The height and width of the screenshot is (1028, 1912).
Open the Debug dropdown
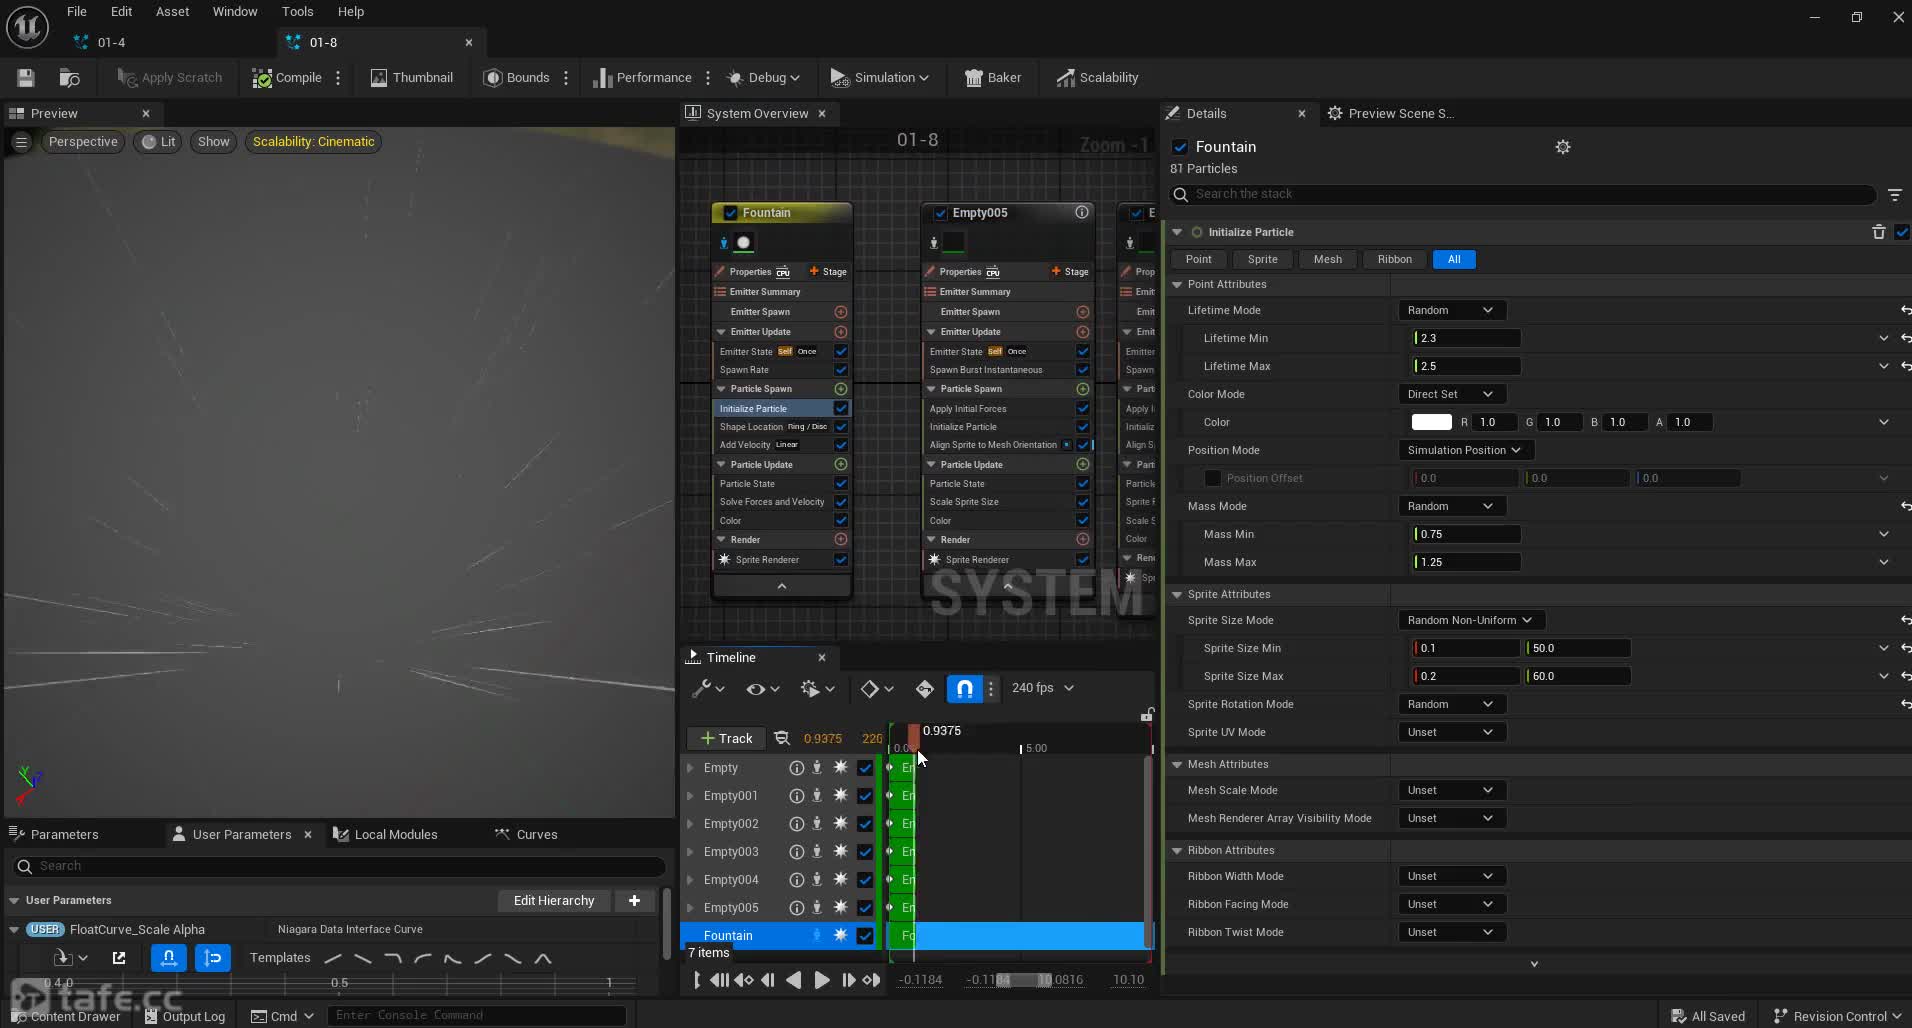click(x=763, y=77)
